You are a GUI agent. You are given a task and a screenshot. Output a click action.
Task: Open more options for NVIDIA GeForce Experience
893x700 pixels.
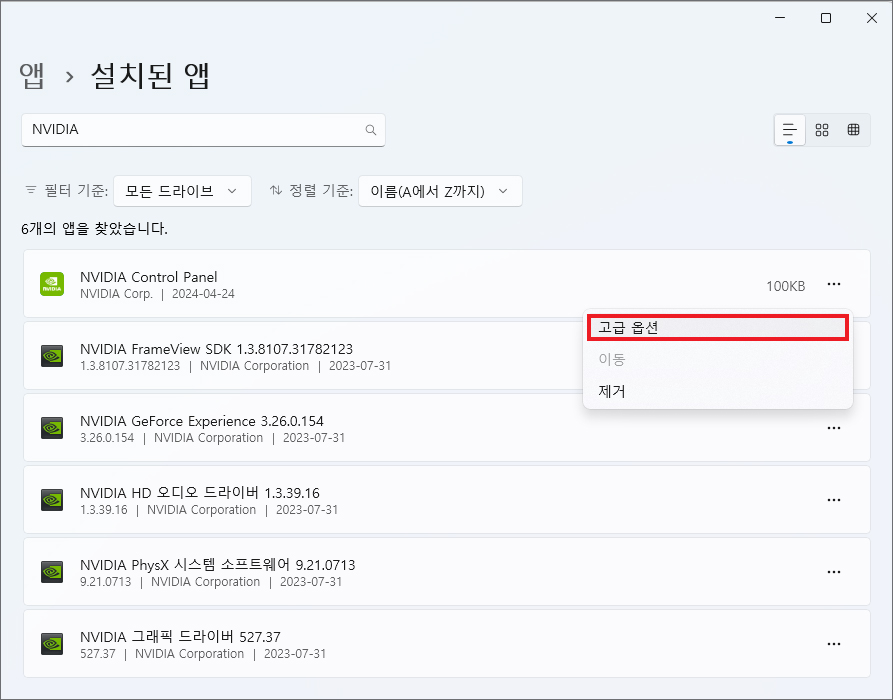[834, 428]
